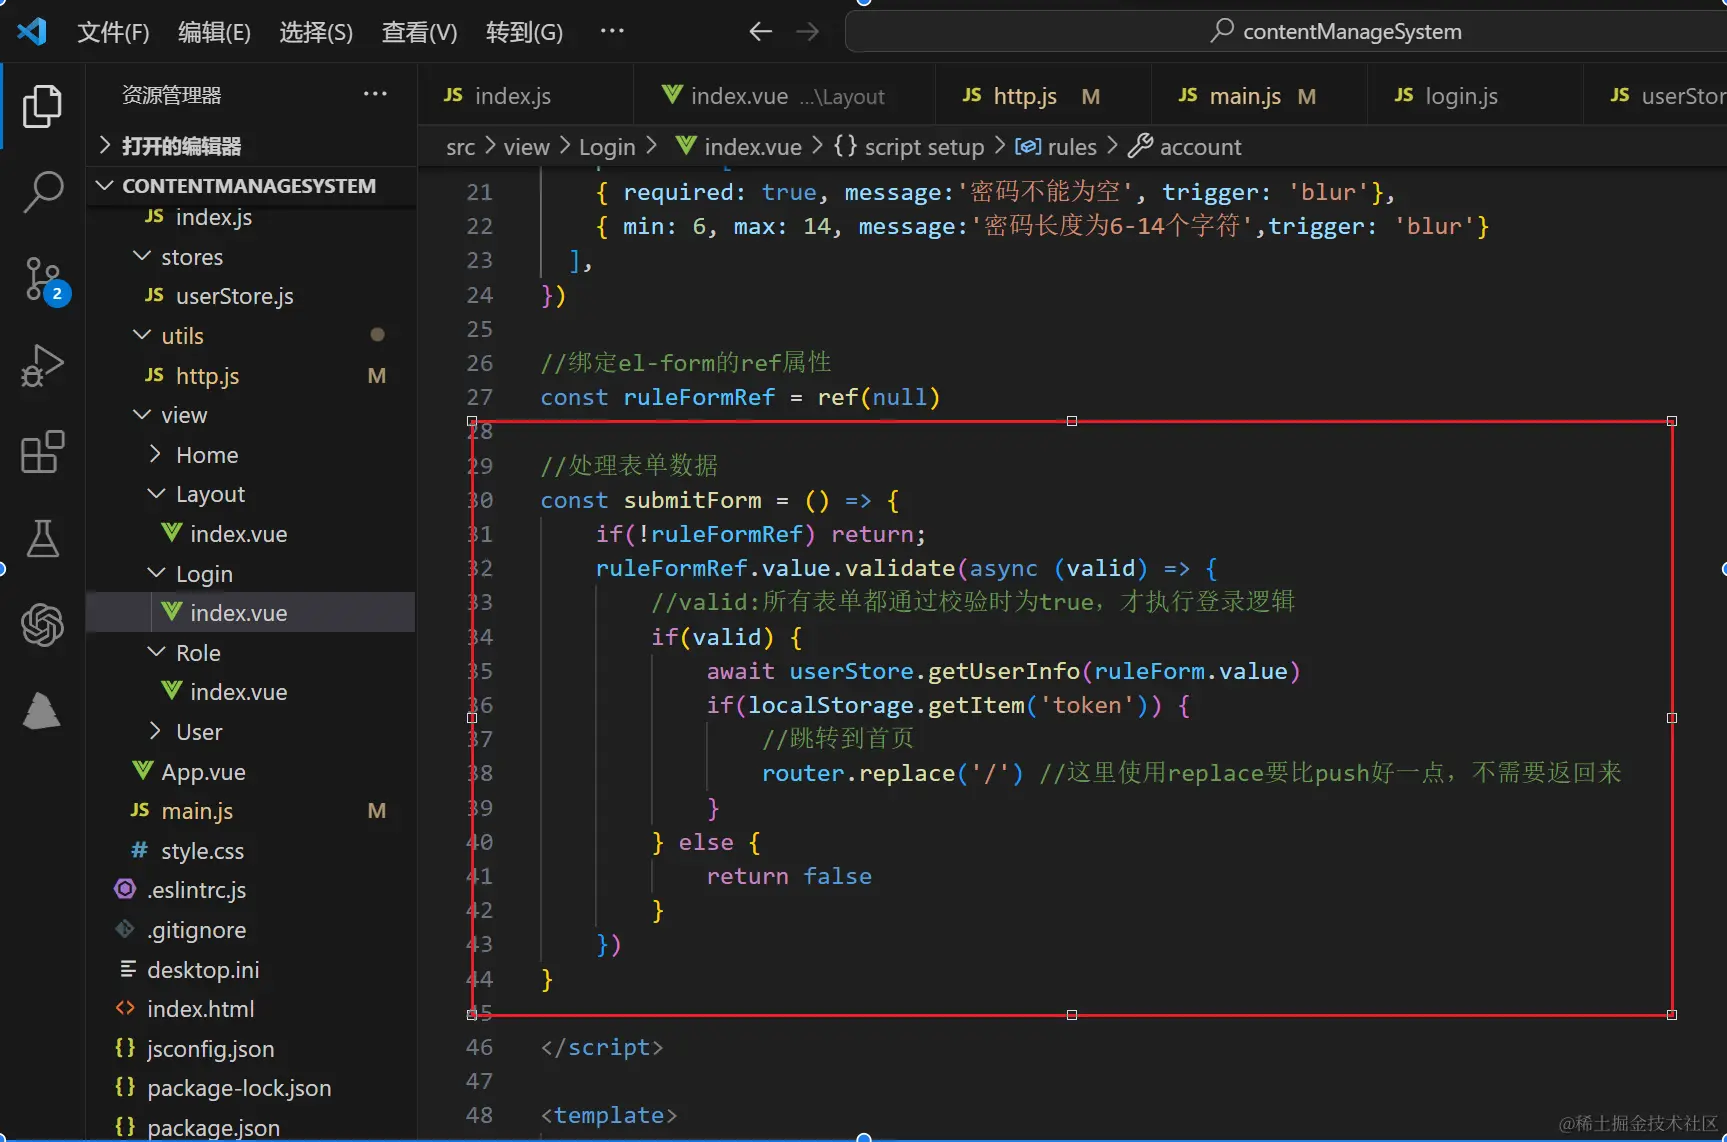Open the Extensions view
The width and height of the screenshot is (1727, 1142).
[x=42, y=452]
